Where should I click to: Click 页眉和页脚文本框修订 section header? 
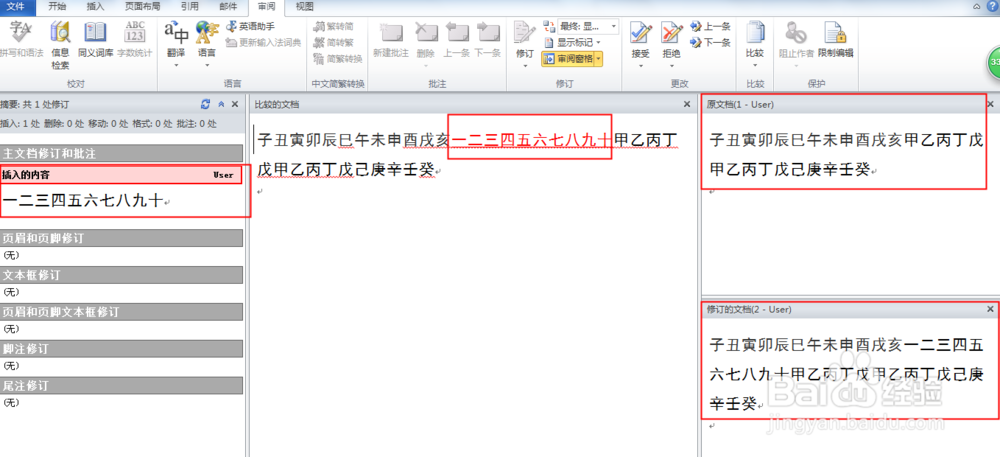[121, 312]
